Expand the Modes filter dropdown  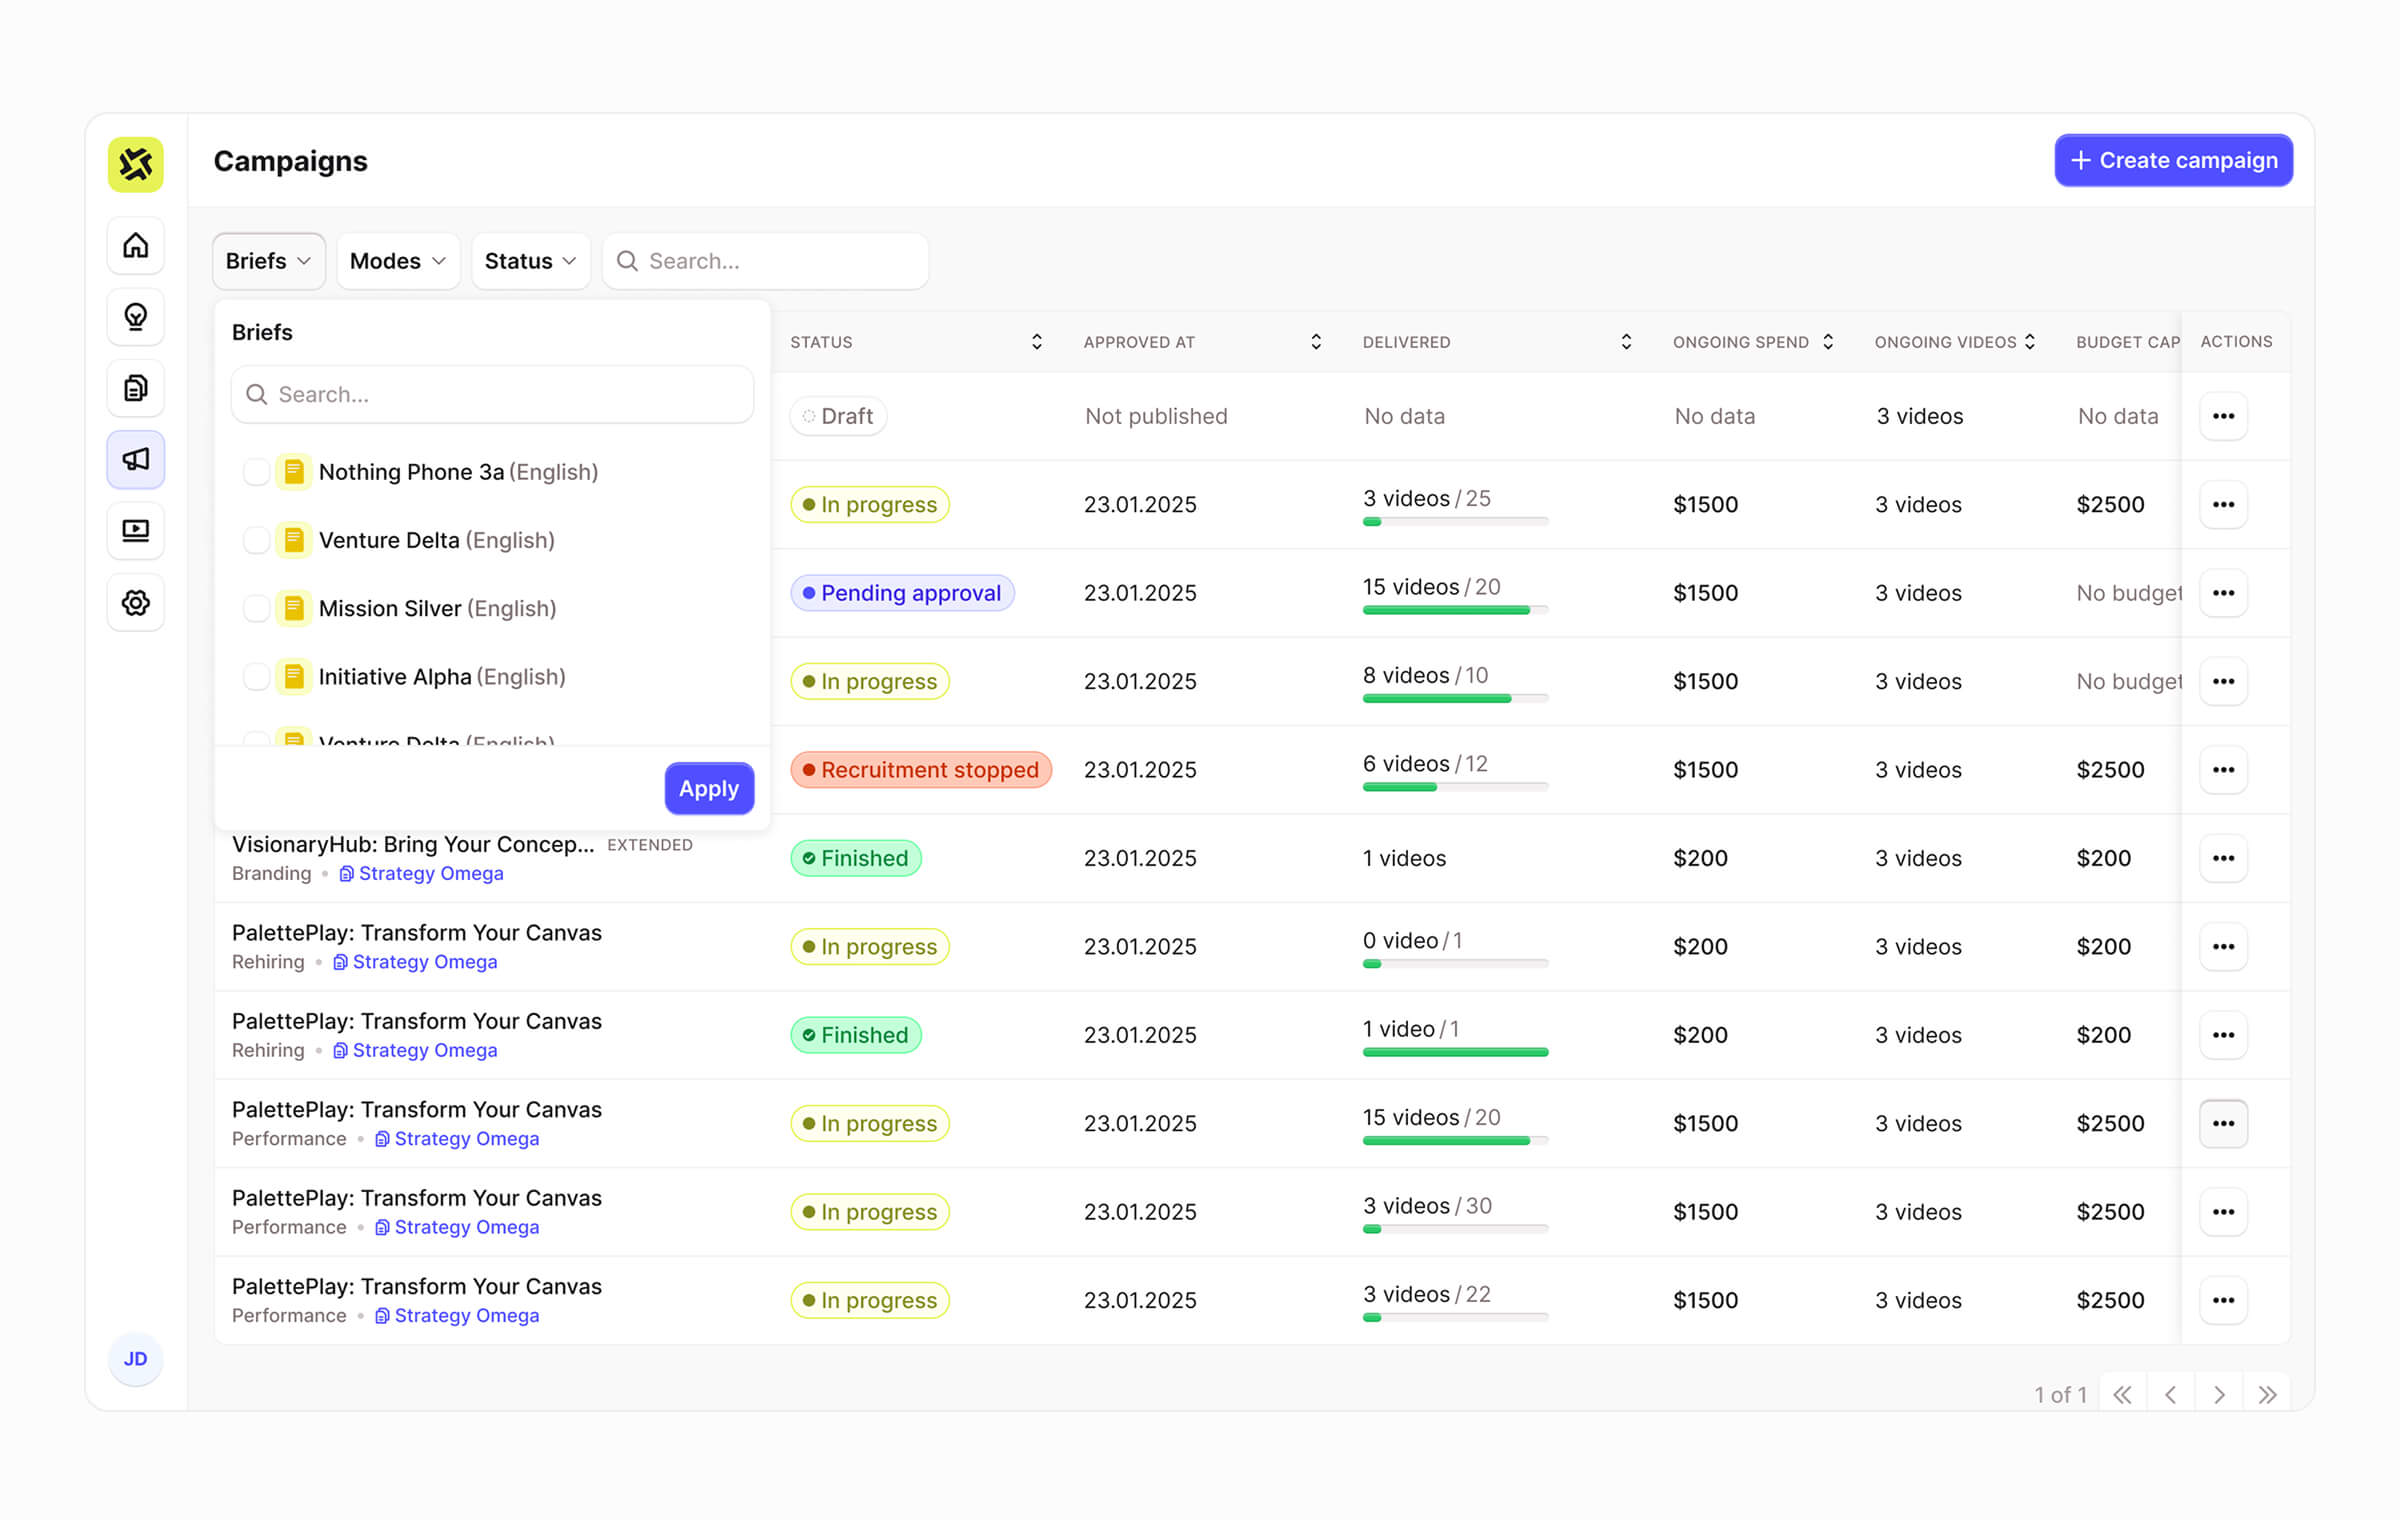tap(398, 261)
